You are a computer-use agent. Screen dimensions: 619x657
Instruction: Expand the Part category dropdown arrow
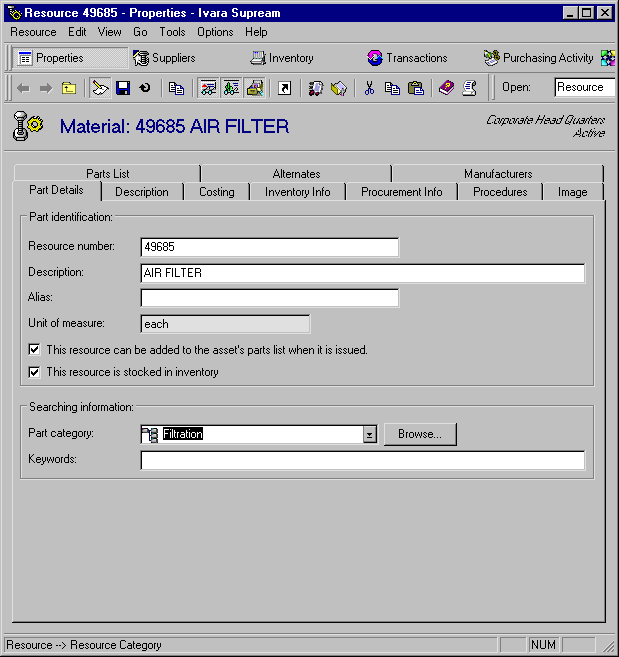coord(369,435)
